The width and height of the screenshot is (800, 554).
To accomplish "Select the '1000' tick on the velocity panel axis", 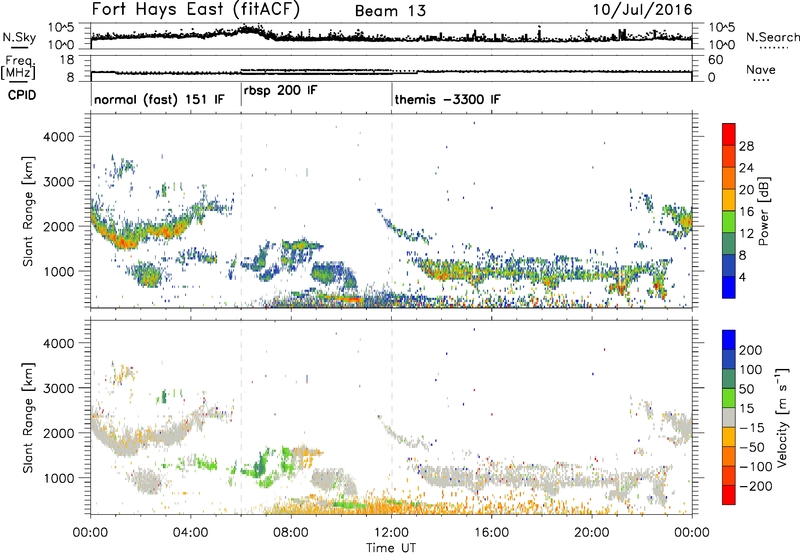I will tap(59, 478).
